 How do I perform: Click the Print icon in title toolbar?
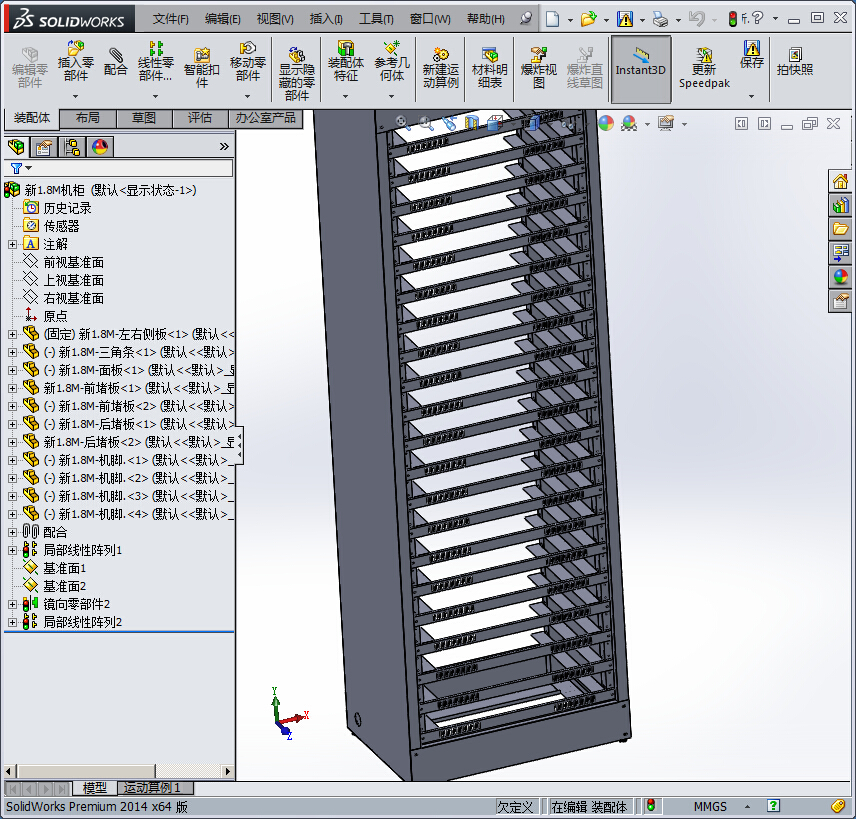660,20
